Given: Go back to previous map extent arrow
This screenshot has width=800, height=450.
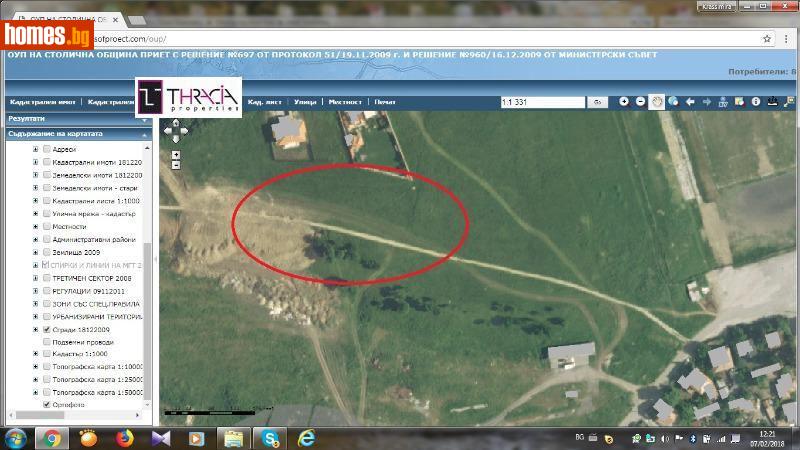Looking at the screenshot, I should (x=690, y=102).
